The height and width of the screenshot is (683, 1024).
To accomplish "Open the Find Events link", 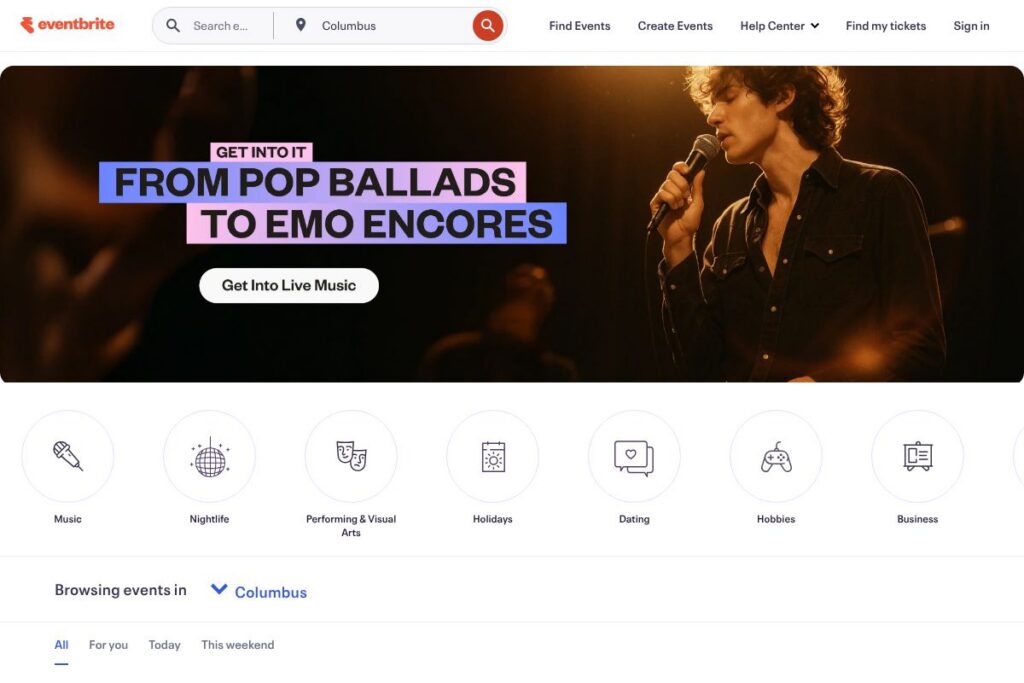I will coord(580,25).
